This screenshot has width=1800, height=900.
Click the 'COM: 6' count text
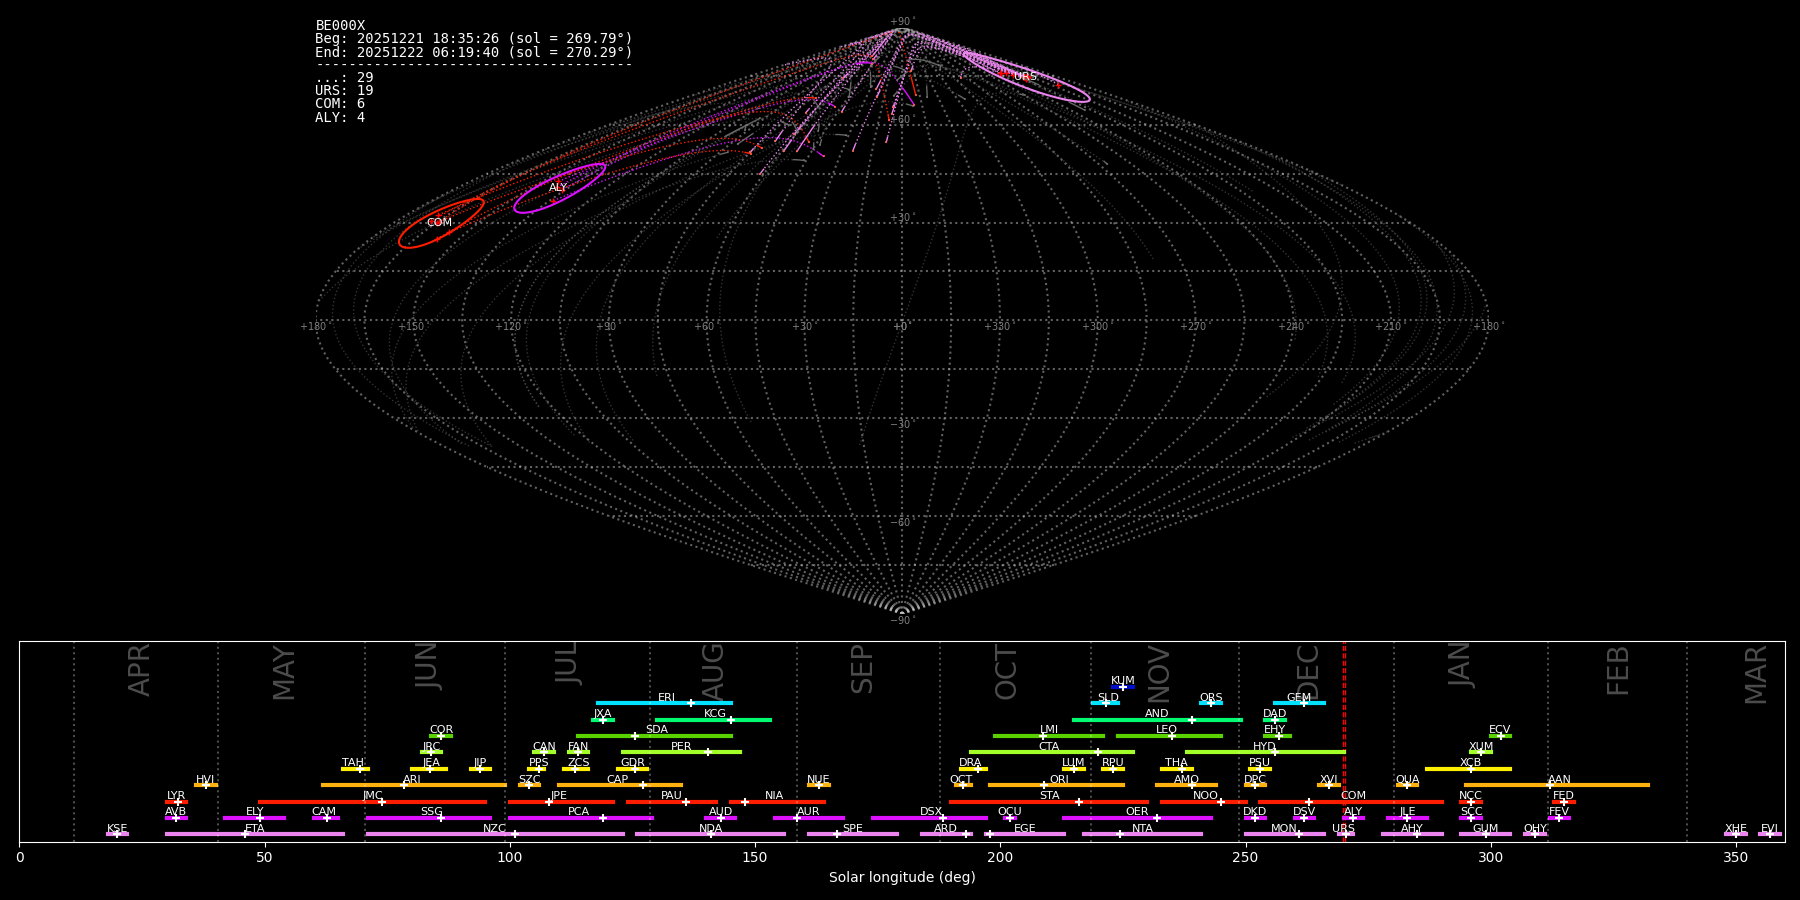click(340, 104)
